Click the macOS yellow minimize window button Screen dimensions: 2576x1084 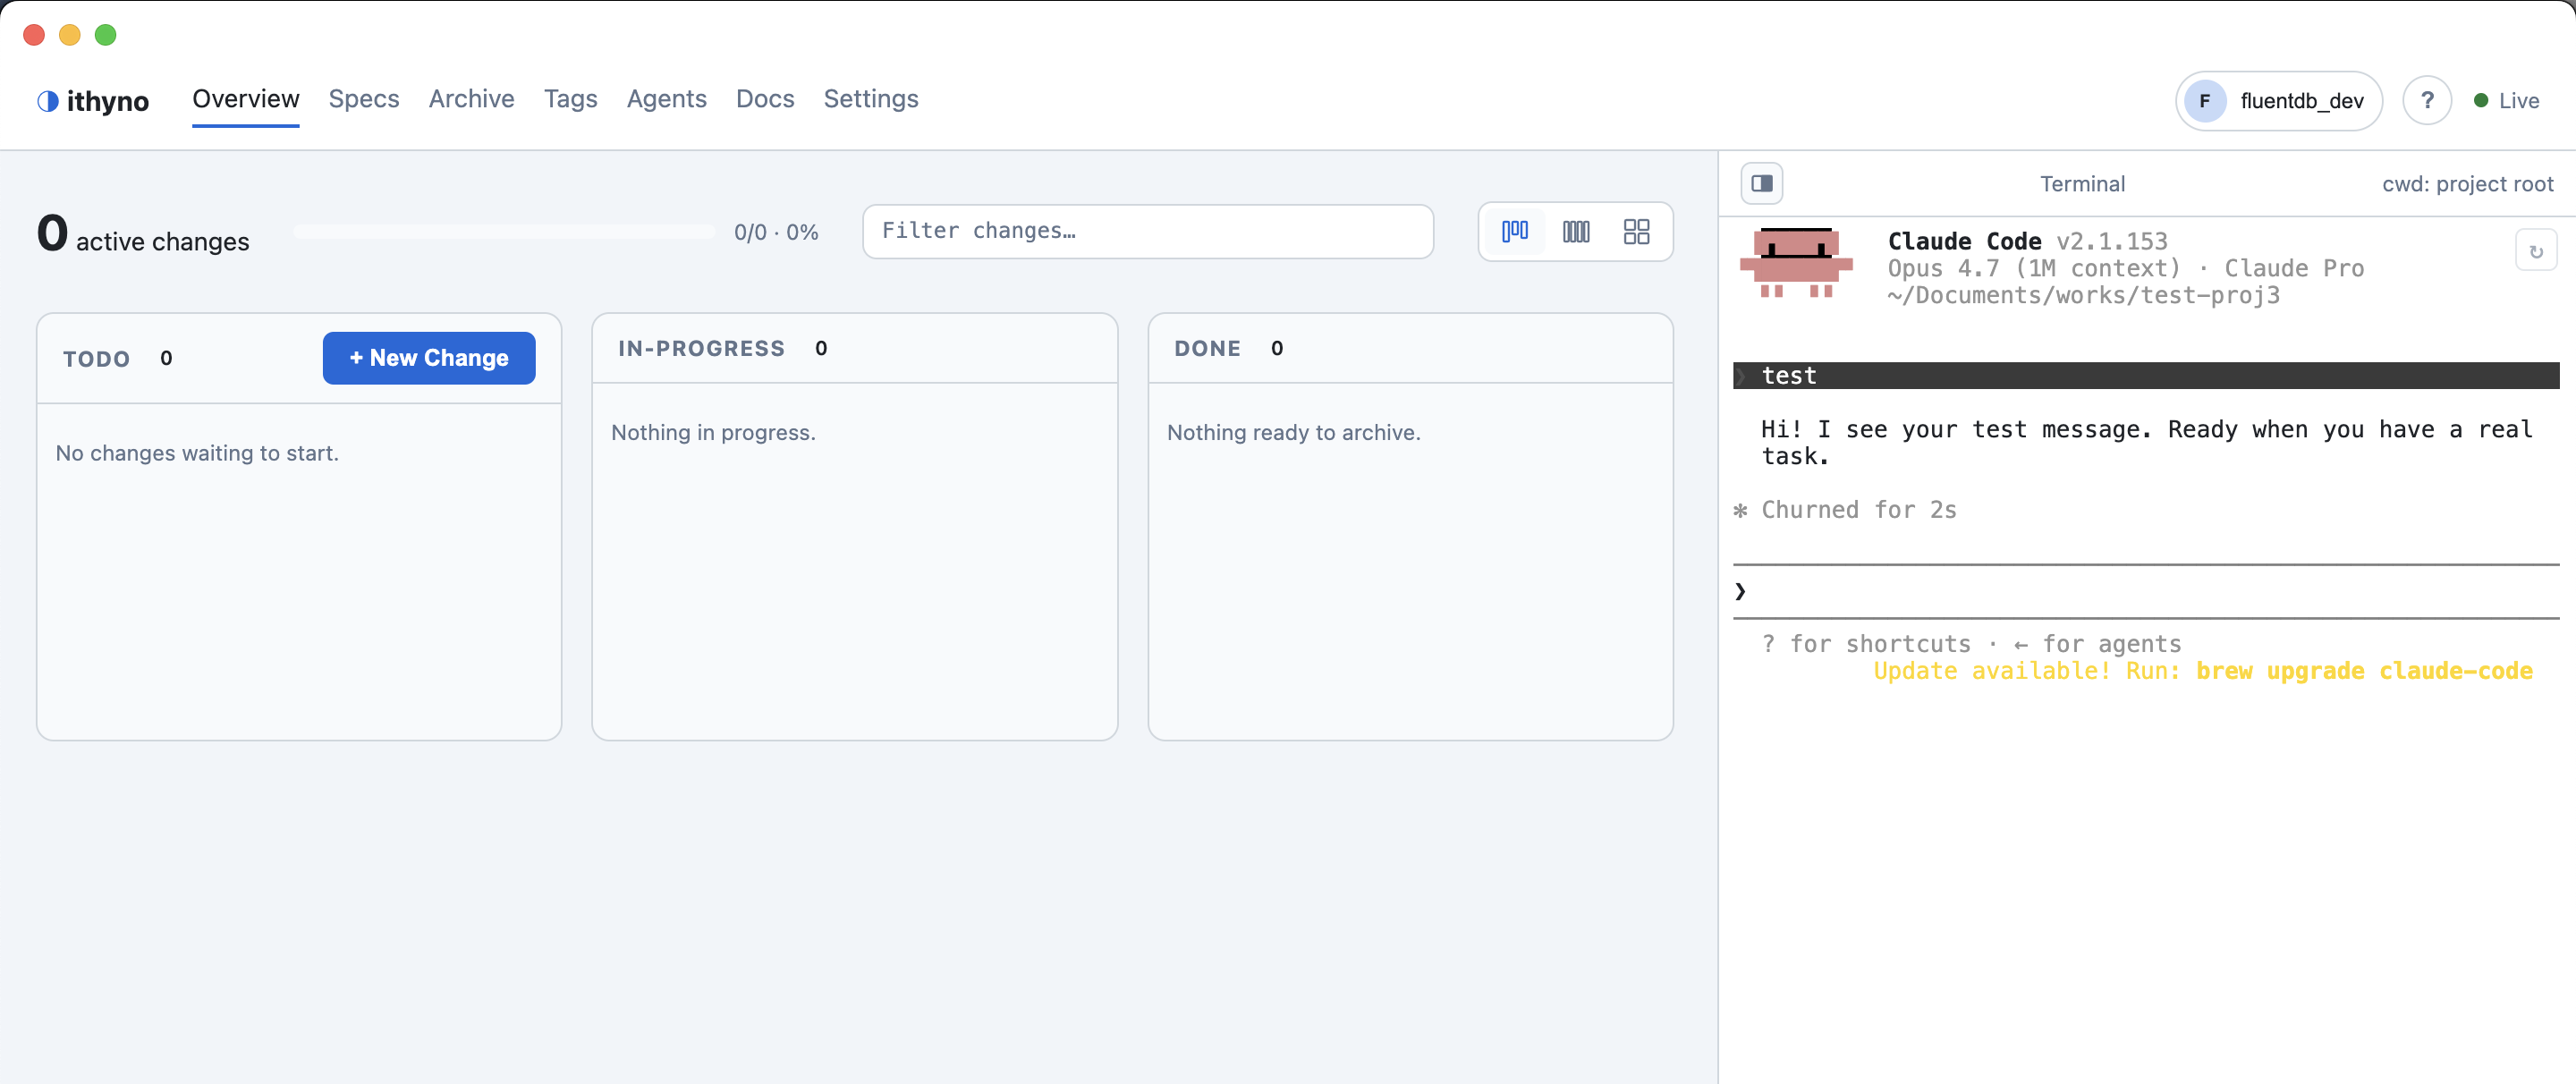(x=69, y=35)
